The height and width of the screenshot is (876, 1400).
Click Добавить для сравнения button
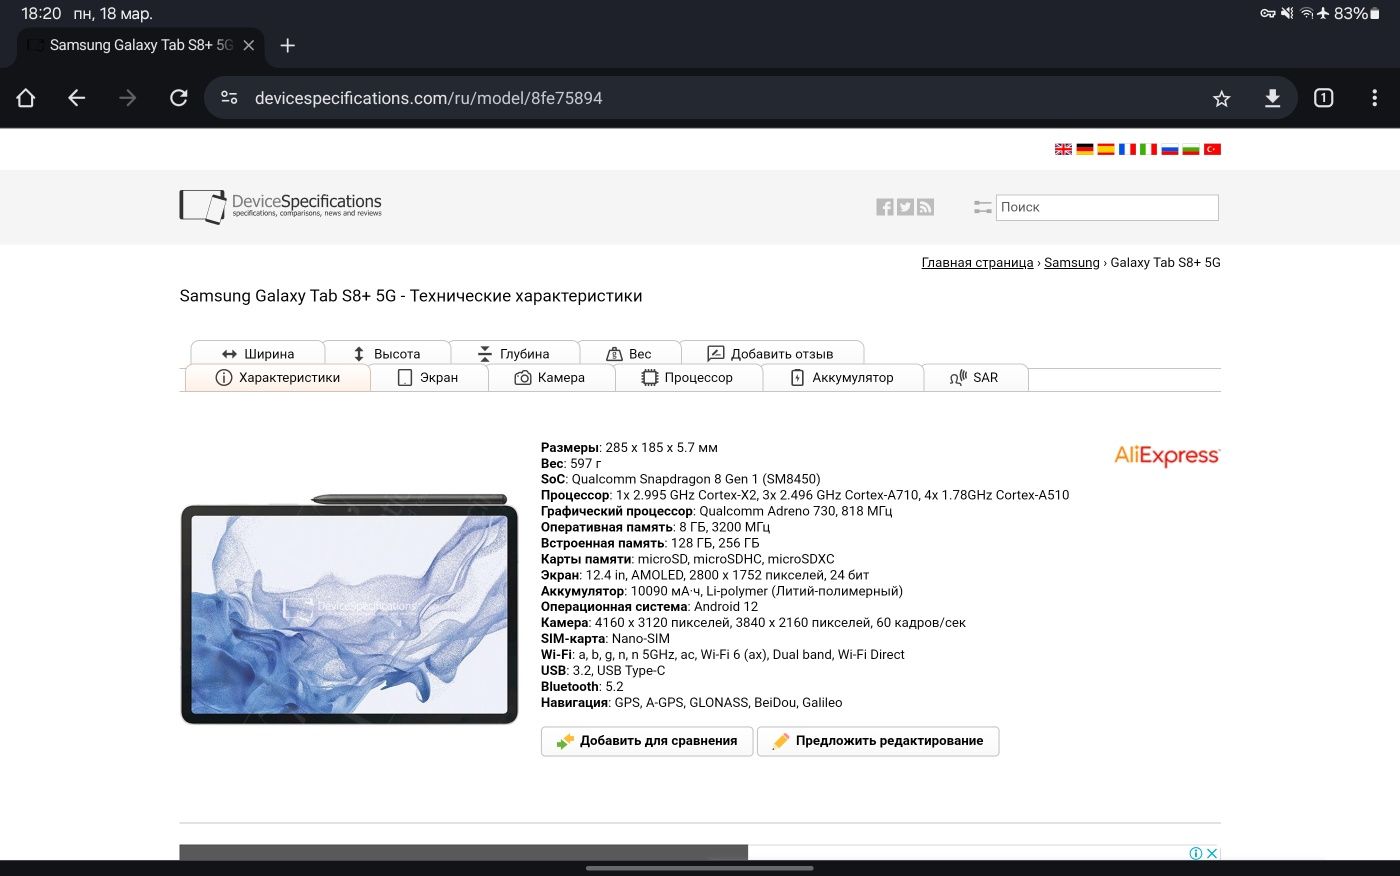point(647,741)
